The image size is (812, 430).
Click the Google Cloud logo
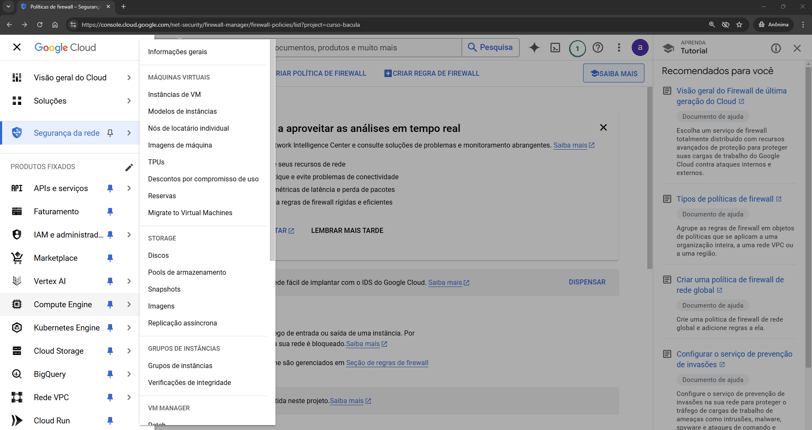click(x=65, y=47)
